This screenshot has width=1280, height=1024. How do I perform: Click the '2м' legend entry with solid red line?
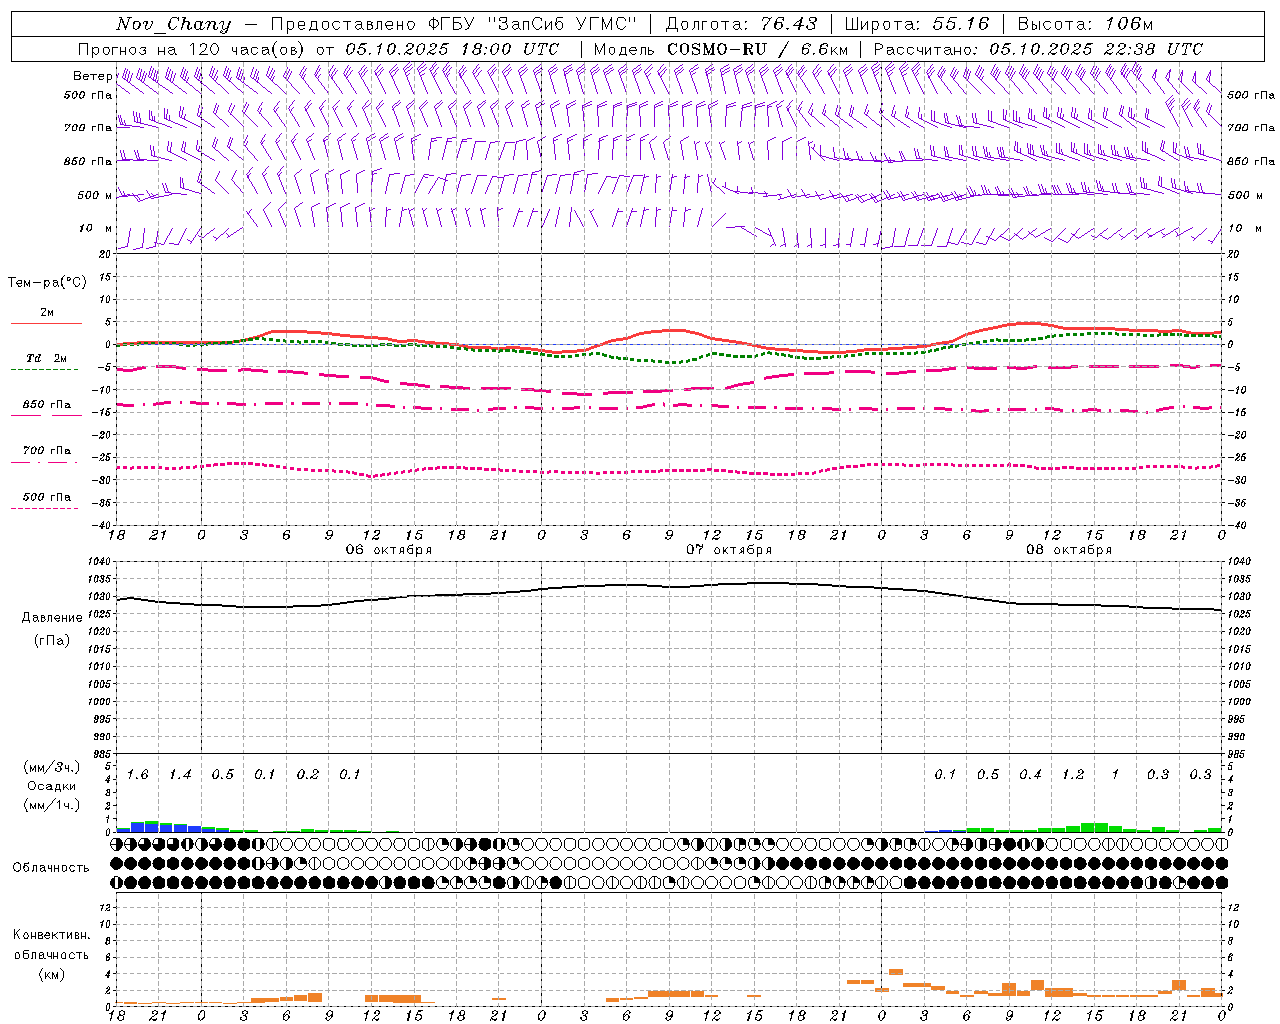coord(47,313)
